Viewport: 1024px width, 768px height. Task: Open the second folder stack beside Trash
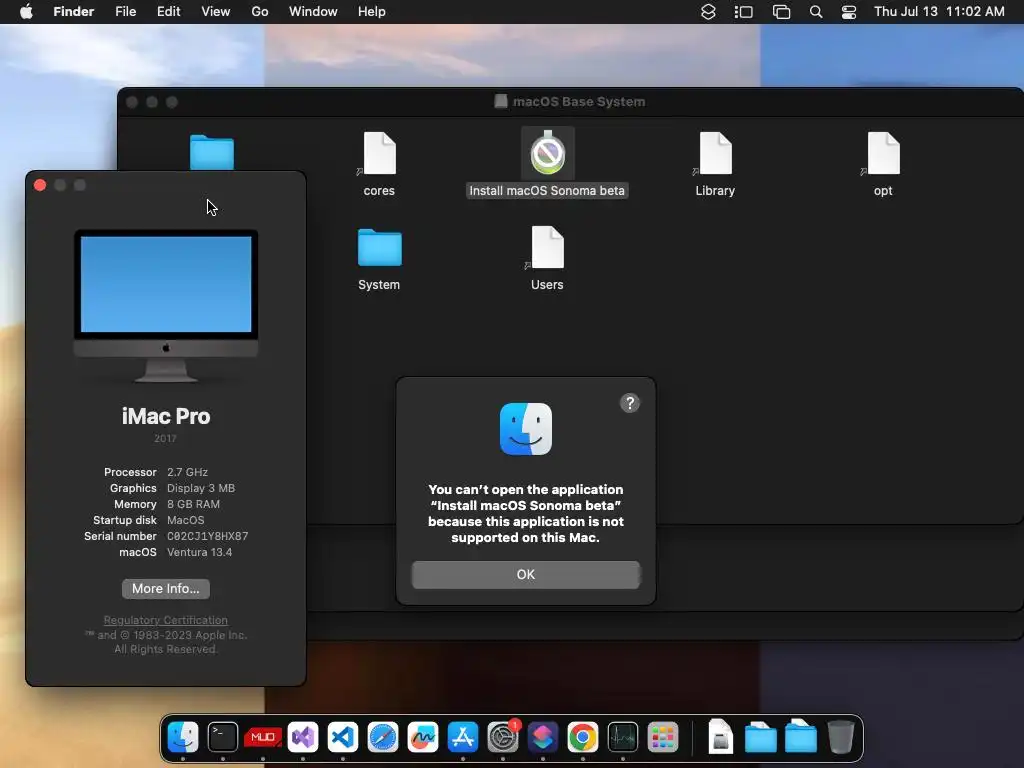(801, 737)
